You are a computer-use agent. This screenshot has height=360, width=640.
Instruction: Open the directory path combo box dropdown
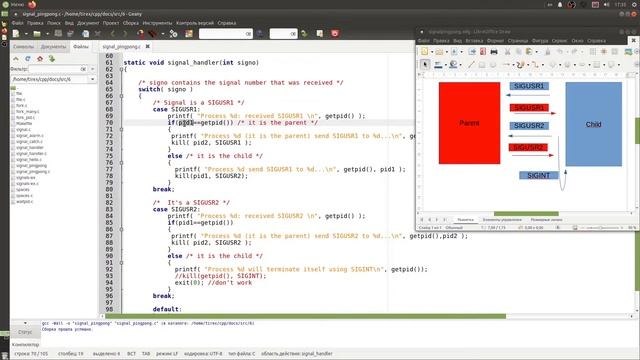point(92,79)
